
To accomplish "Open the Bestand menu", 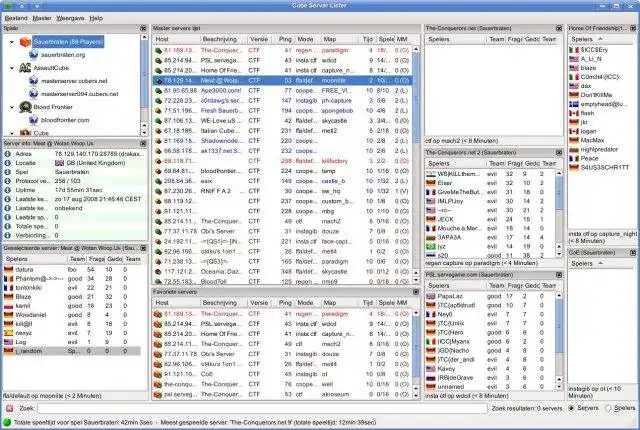I will (x=16, y=18).
